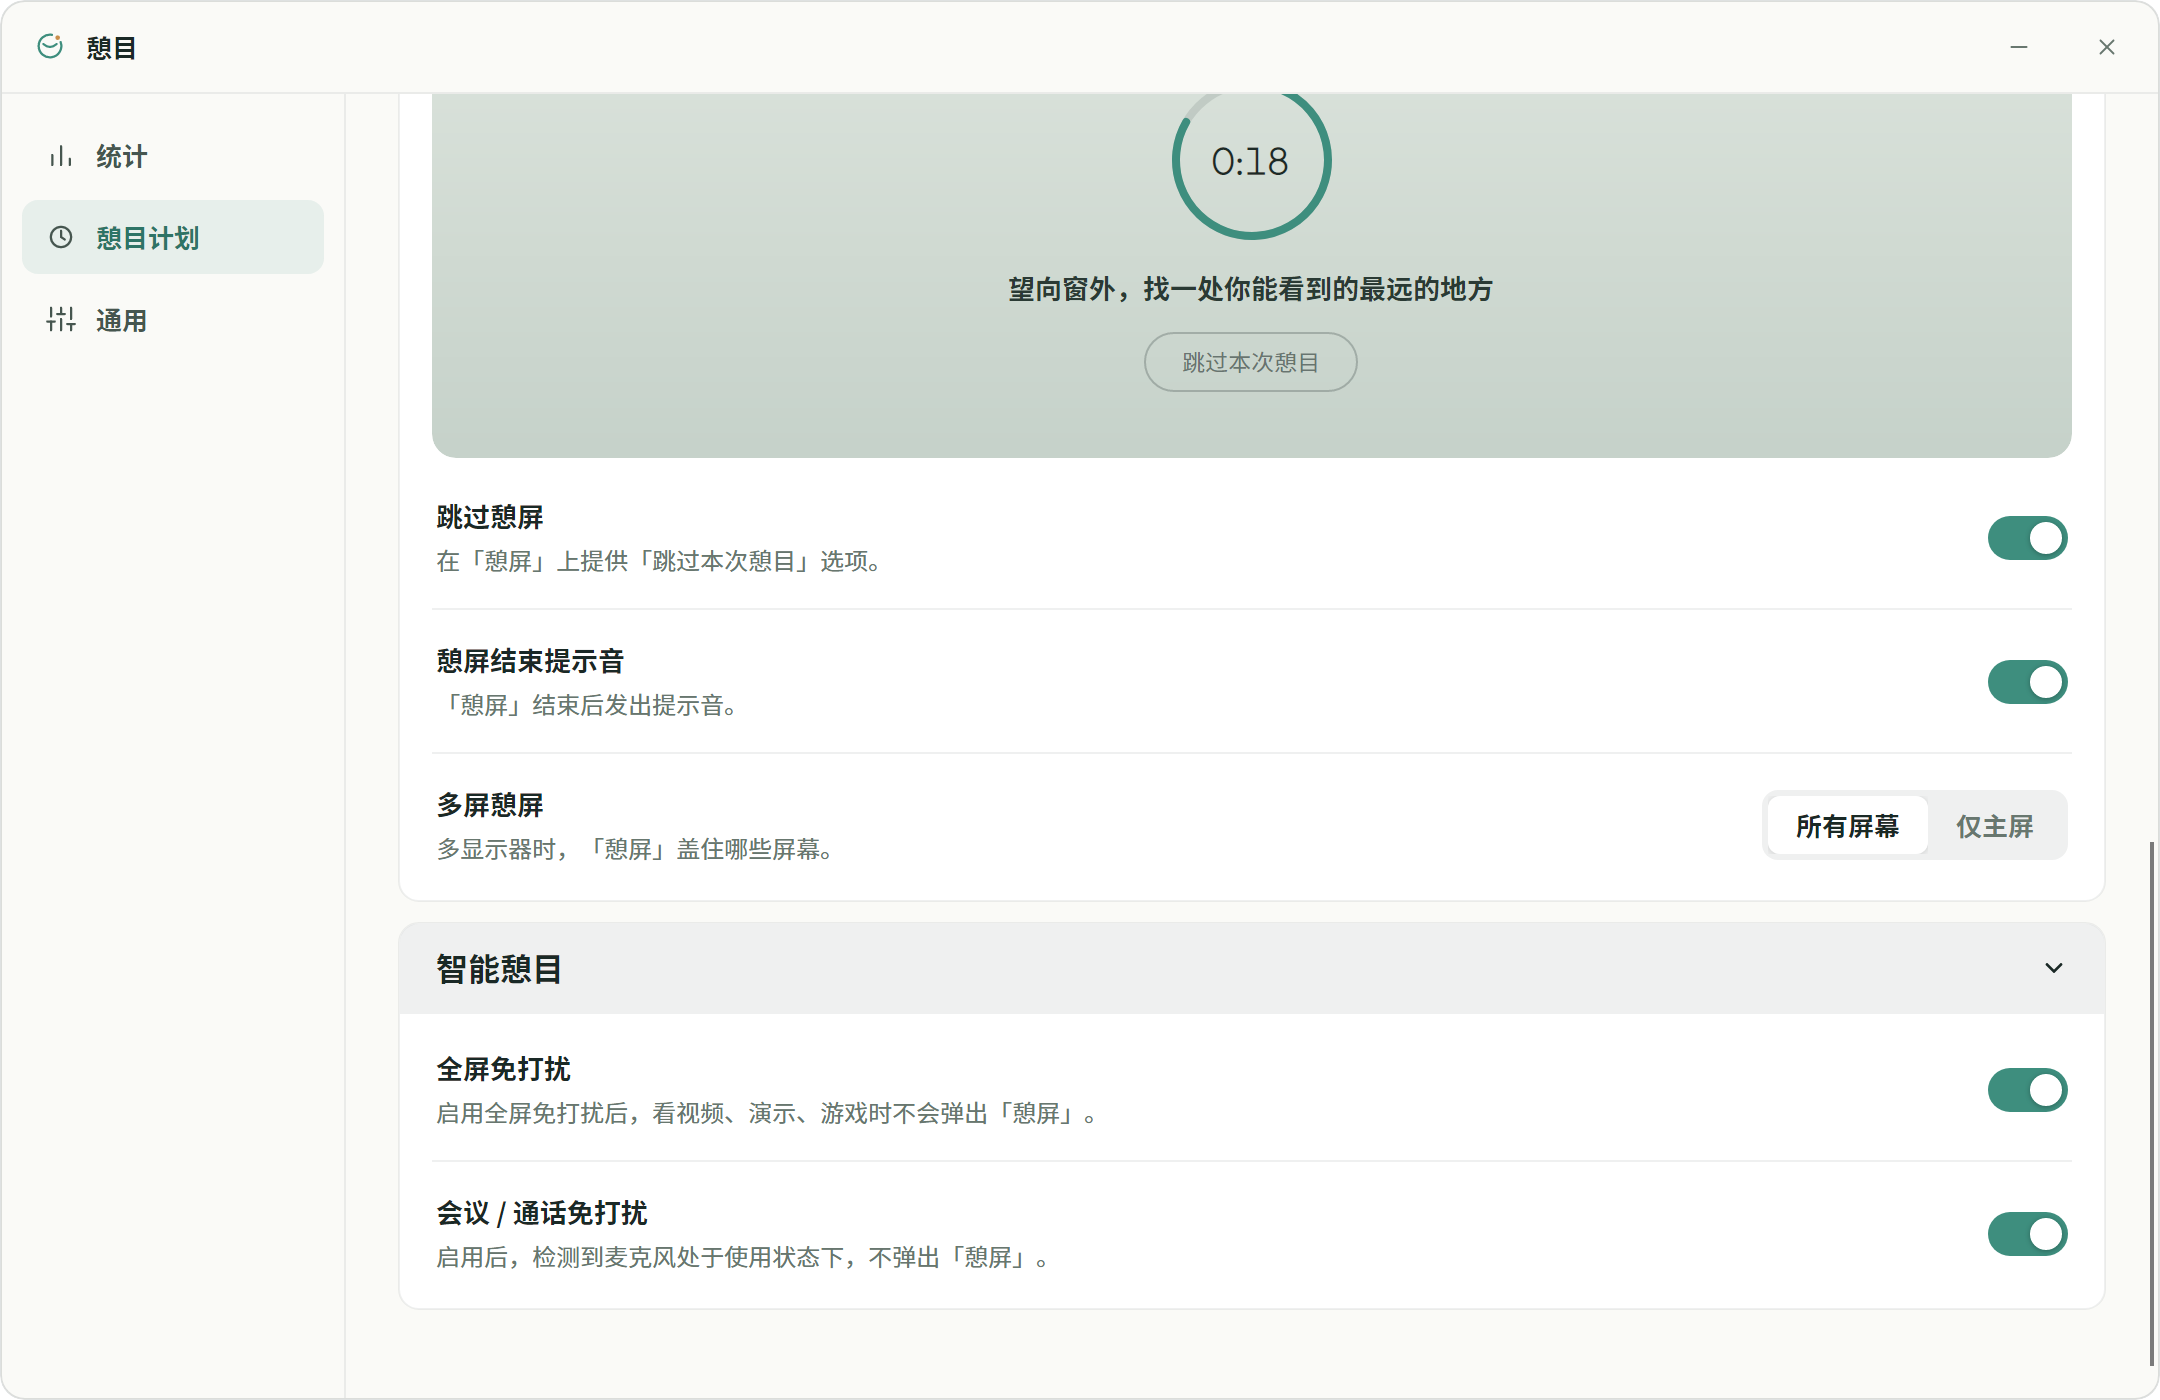Click the clock icon beside 憩目计划
The image size is (2160, 1400).
(x=61, y=237)
